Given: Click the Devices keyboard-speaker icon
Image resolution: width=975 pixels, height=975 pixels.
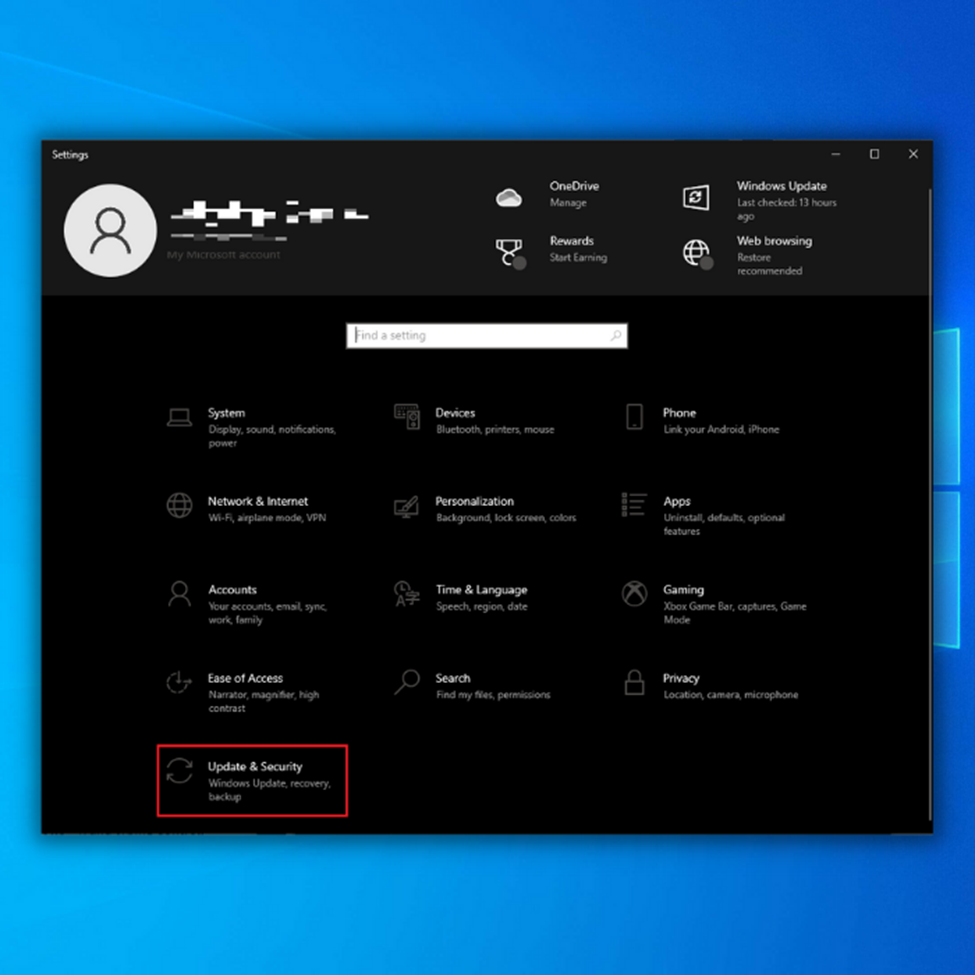Looking at the screenshot, I should click(407, 417).
